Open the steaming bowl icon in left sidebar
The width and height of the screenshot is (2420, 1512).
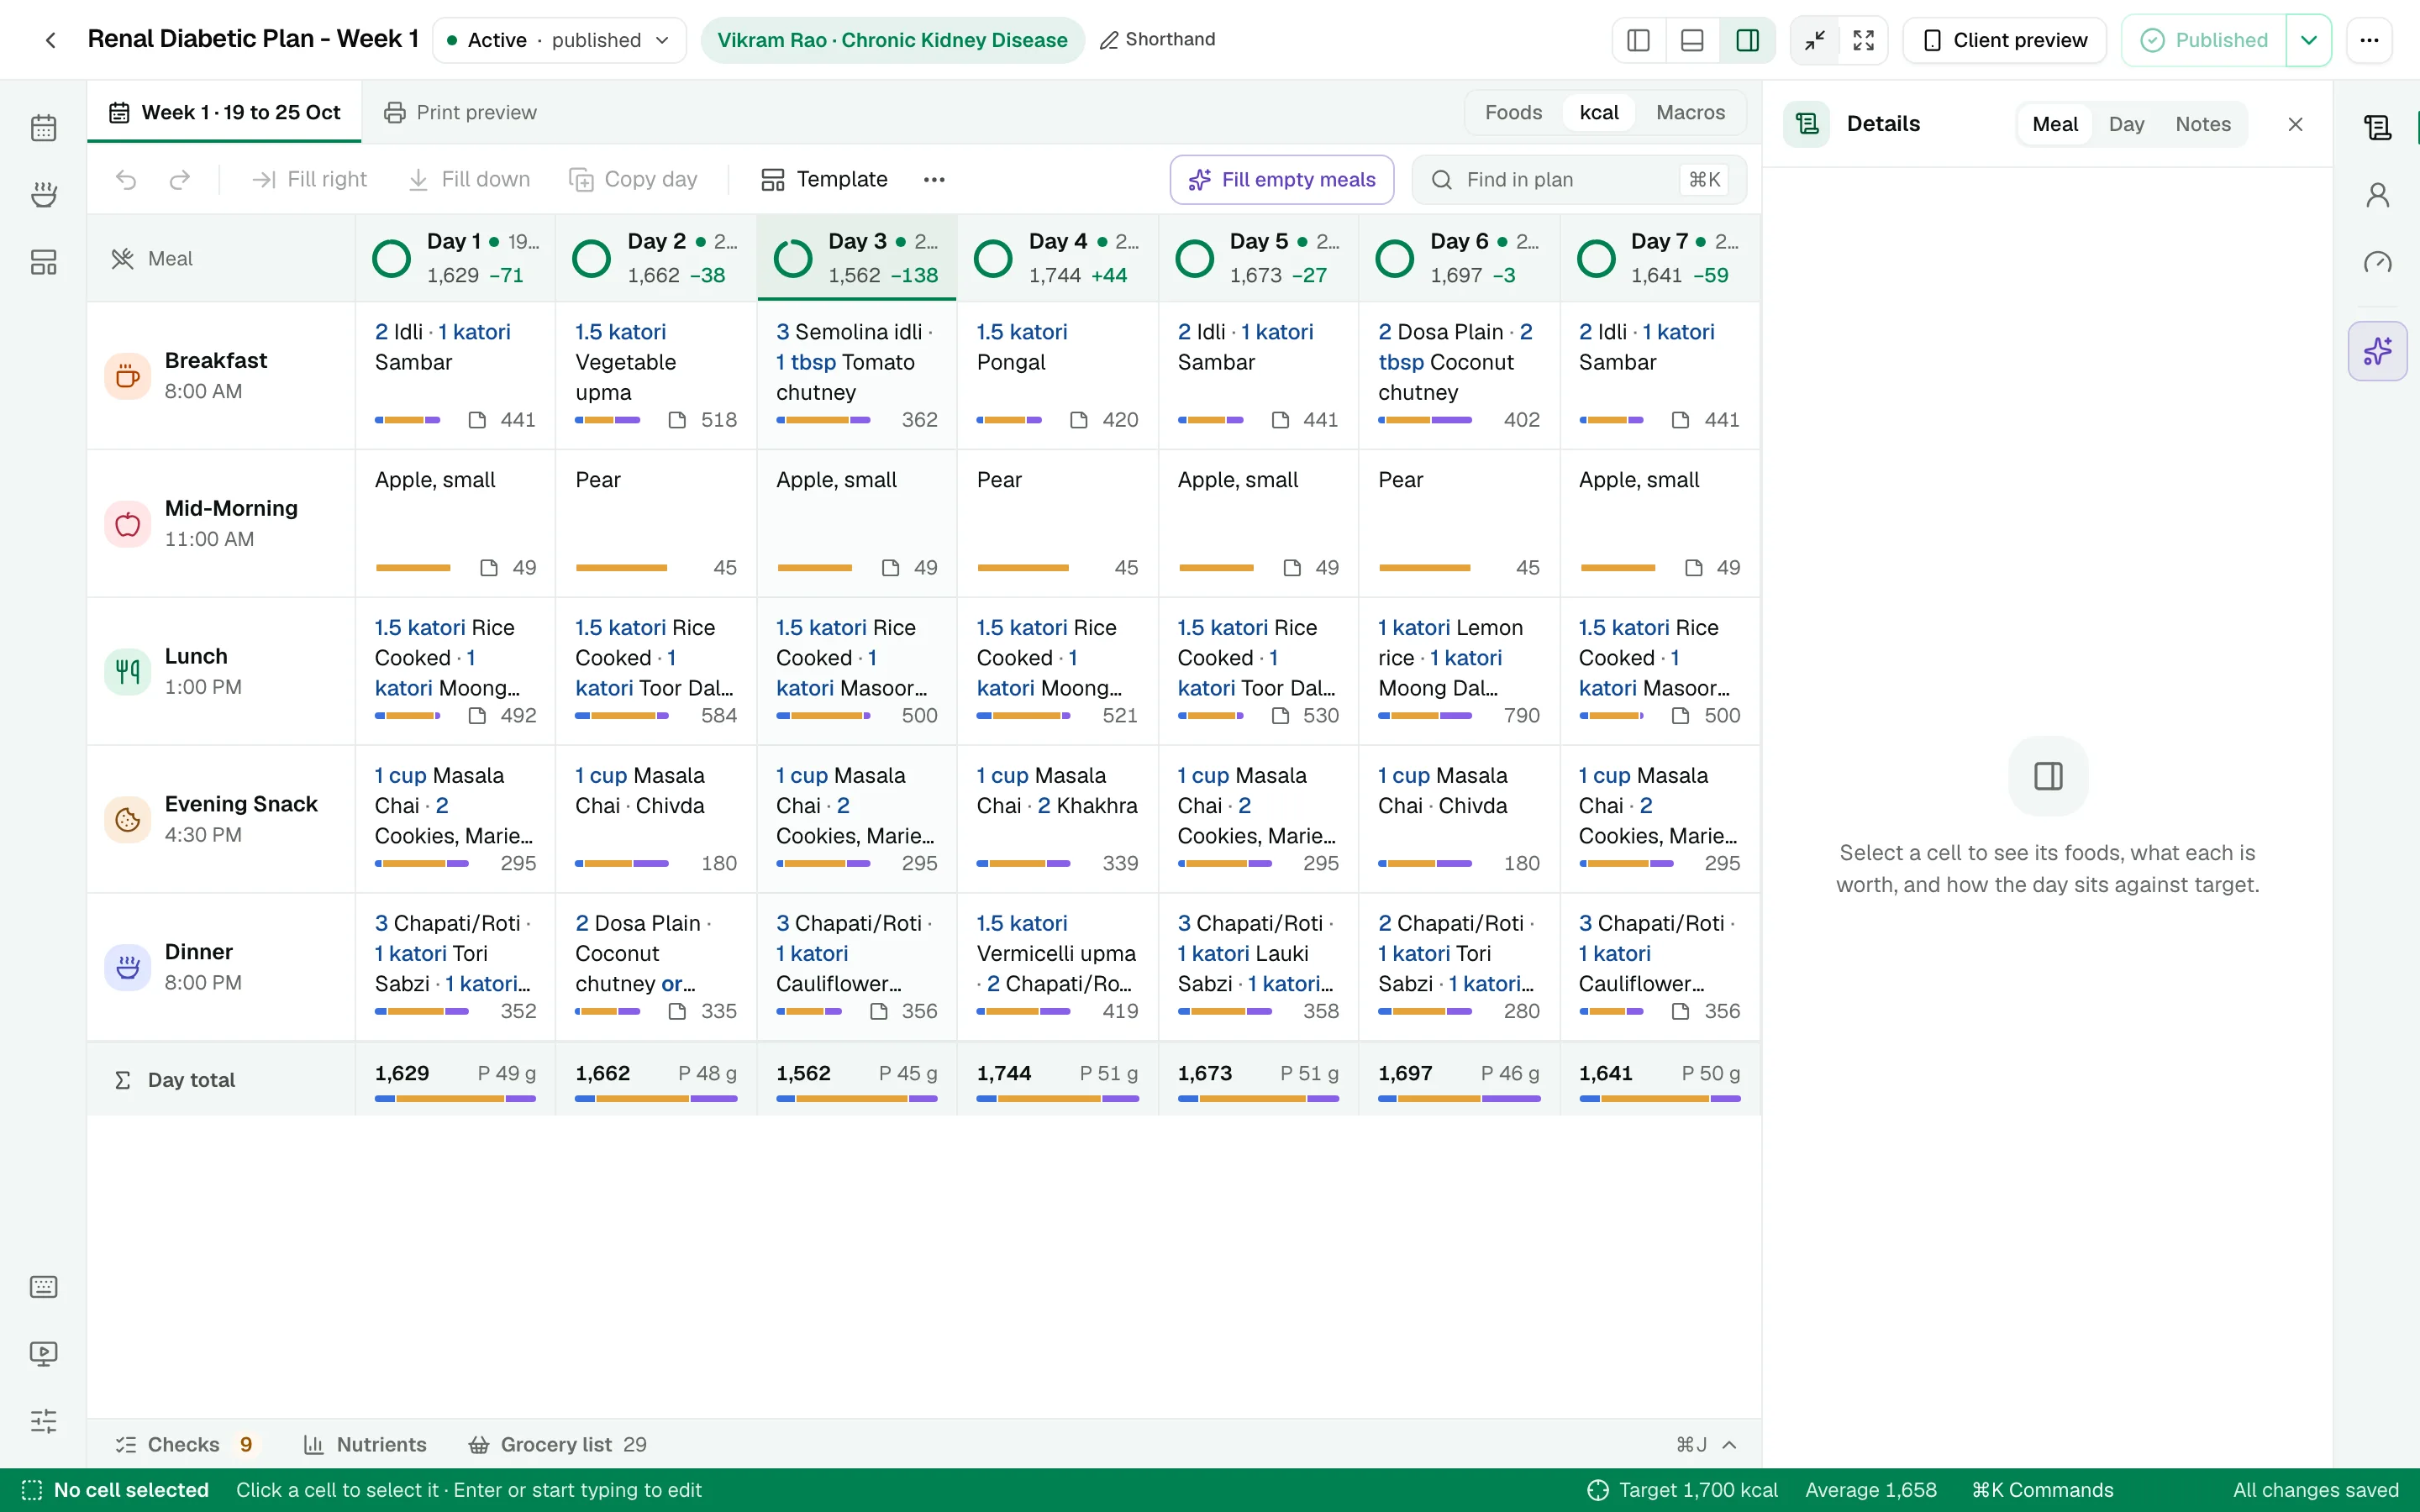tap(43, 195)
